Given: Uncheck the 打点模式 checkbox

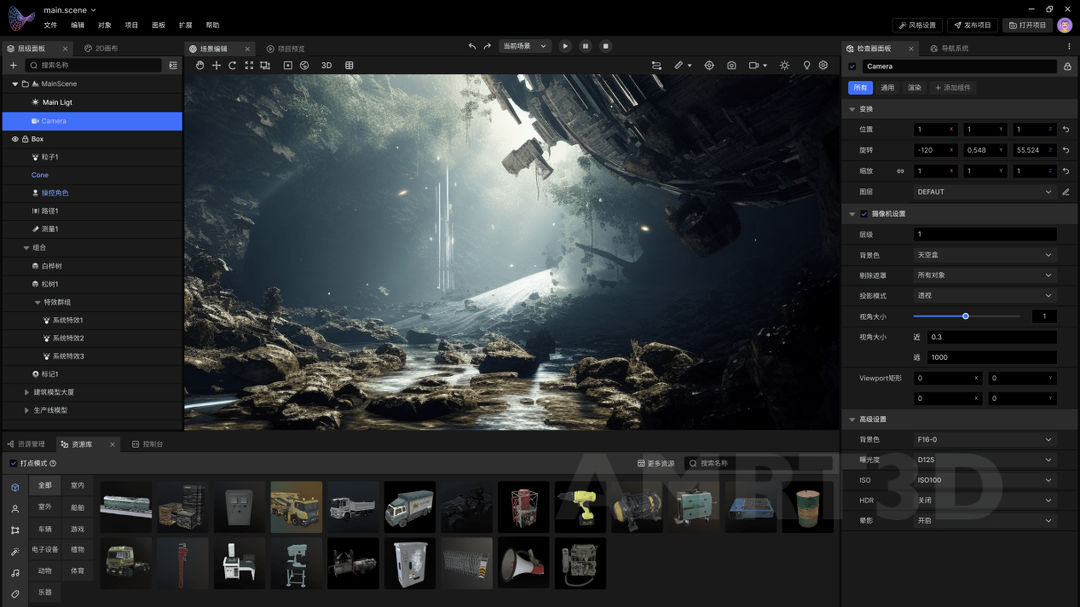Looking at the screenshot, I should pyautogui.click(x=13, y=463).
